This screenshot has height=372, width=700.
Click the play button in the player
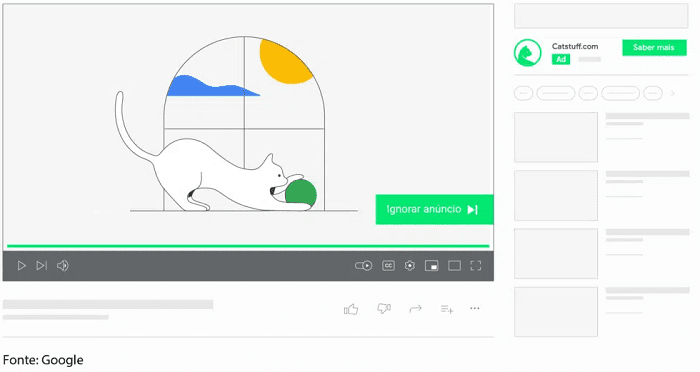pyautogui.click(x=21, y=266)
